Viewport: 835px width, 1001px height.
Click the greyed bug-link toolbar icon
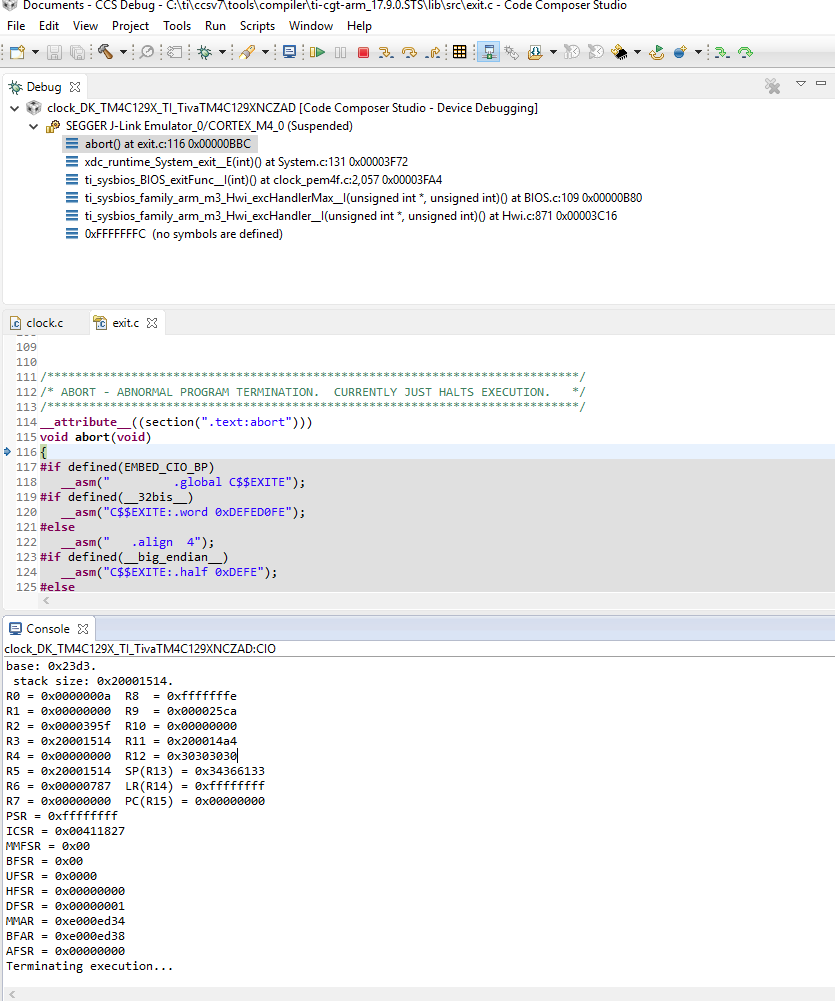511,52
